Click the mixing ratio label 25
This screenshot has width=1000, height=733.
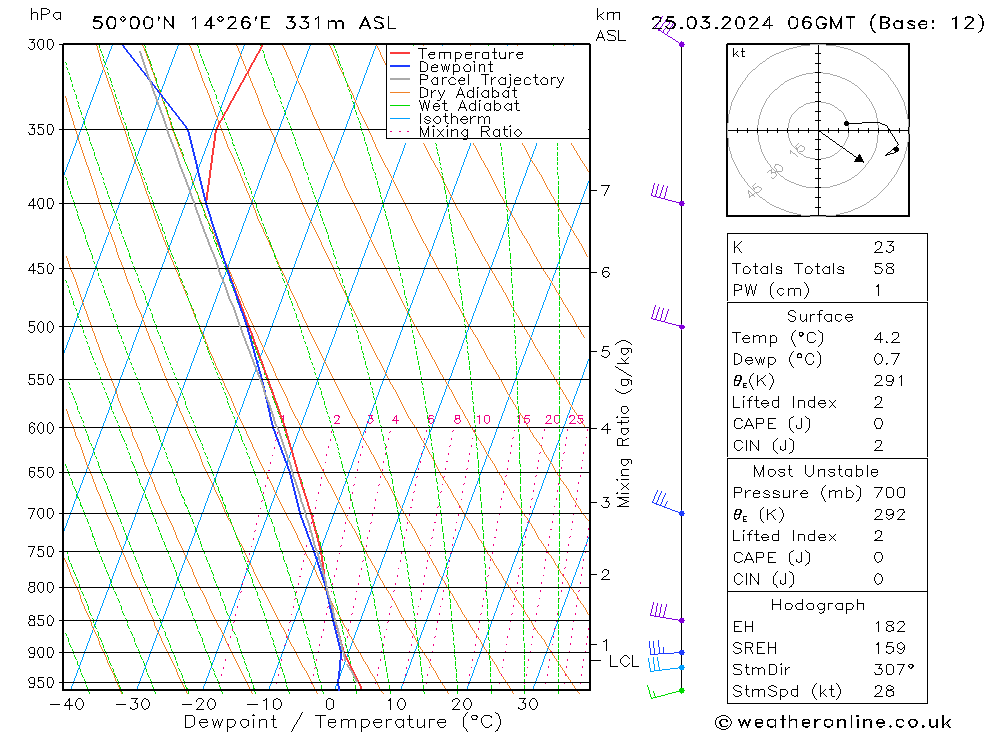point(576,420)
